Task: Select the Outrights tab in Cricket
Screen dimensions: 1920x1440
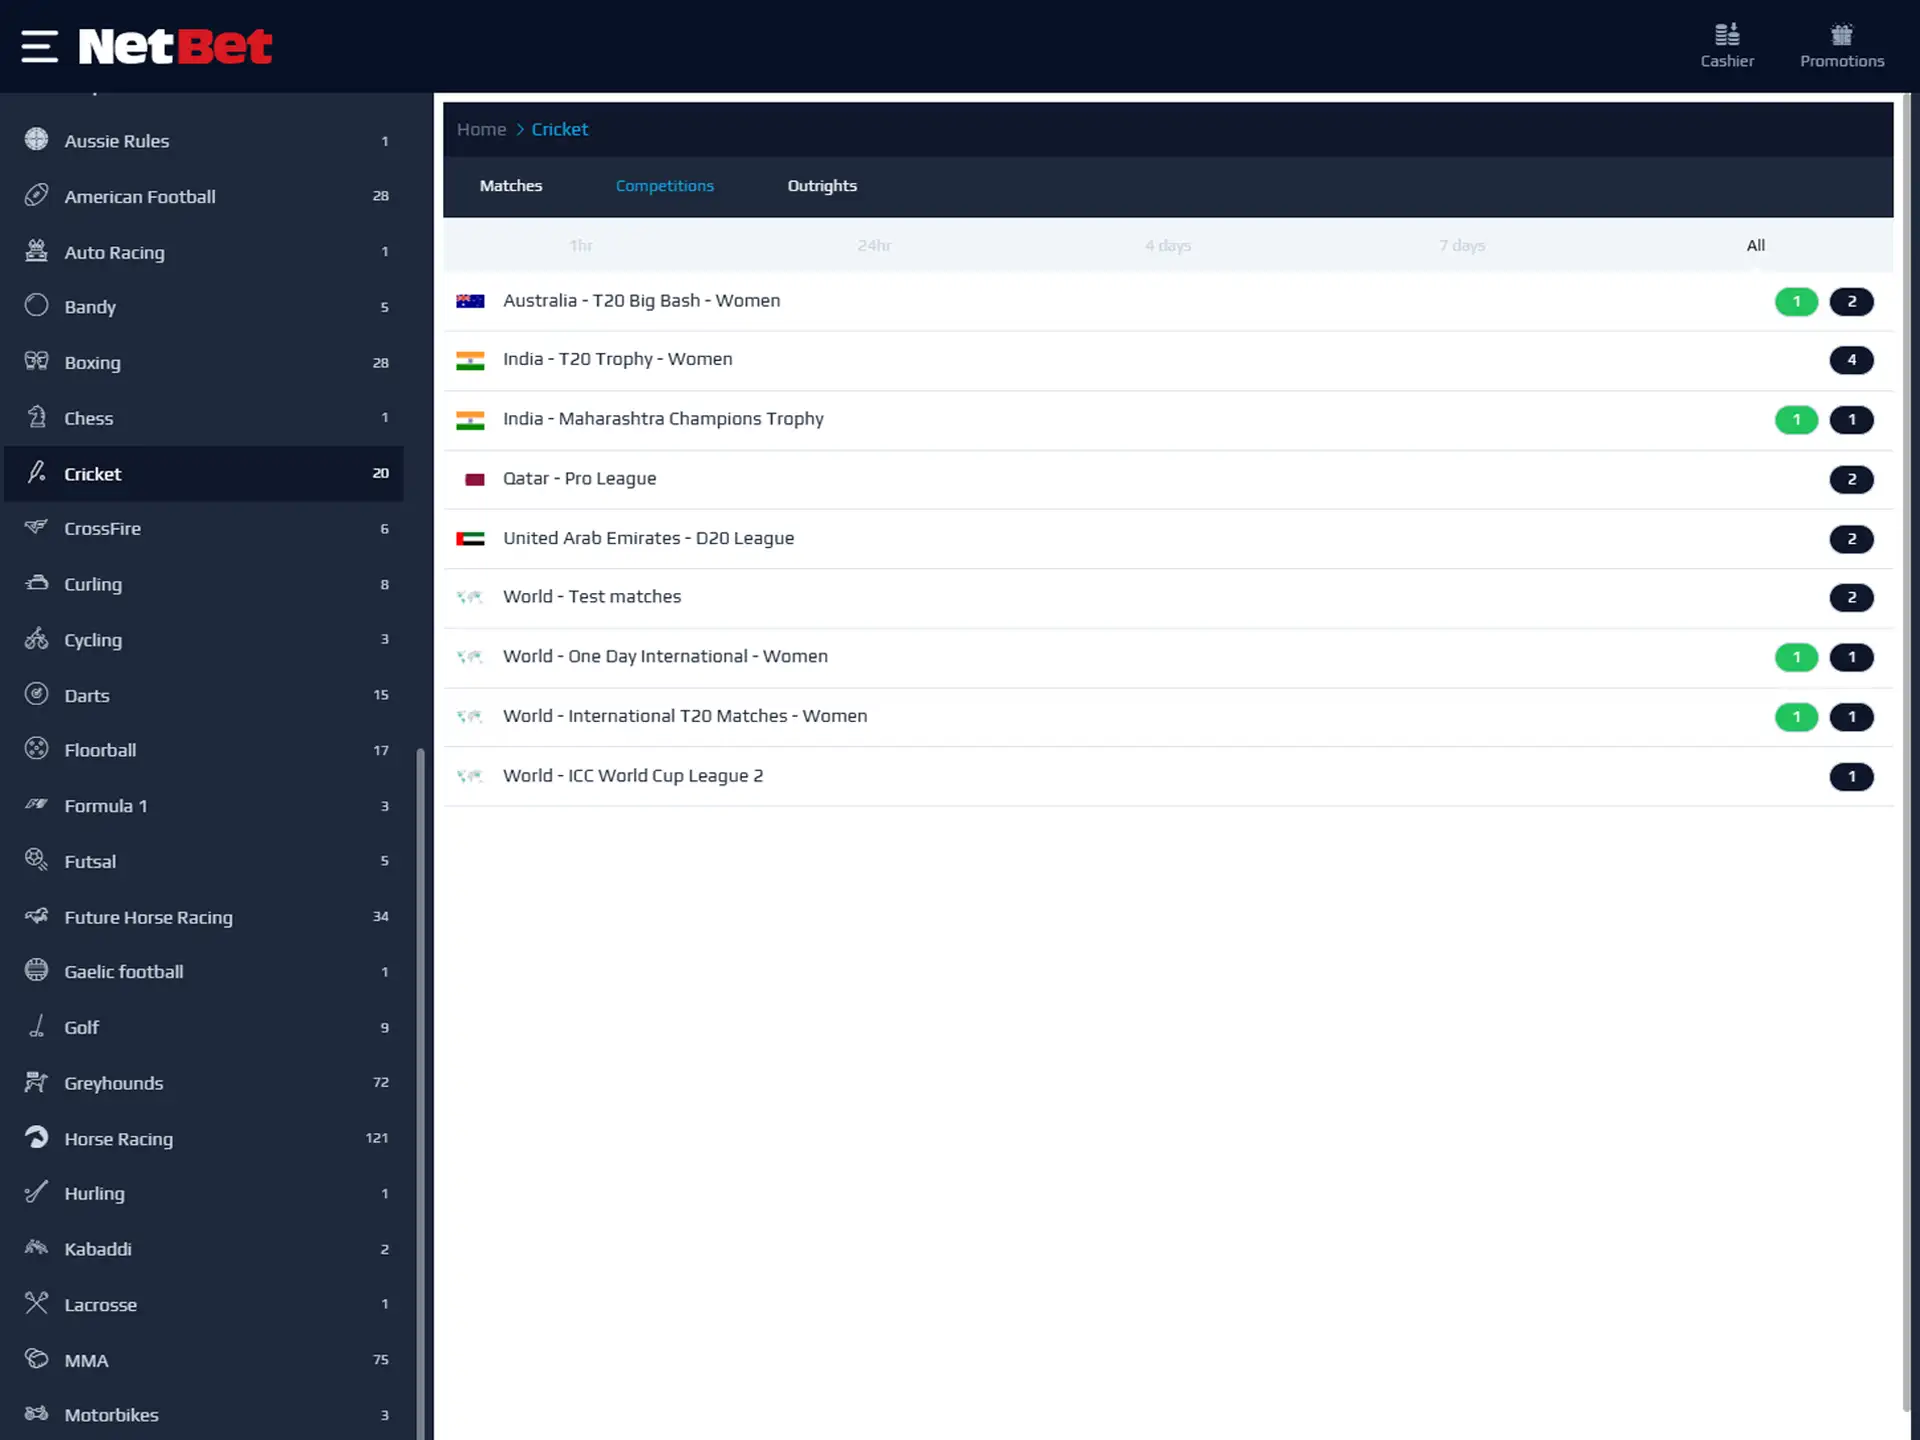Action: point(822,185)
